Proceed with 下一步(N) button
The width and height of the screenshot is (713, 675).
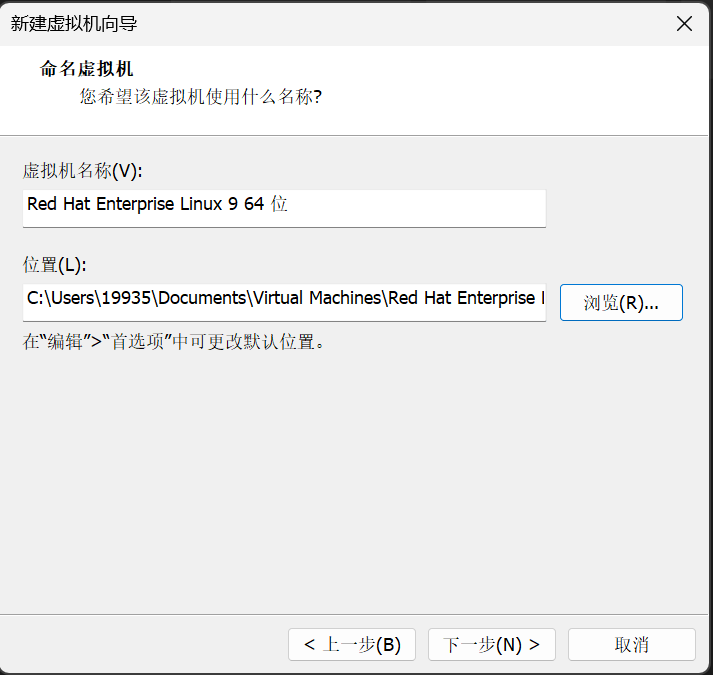point(492,645)
